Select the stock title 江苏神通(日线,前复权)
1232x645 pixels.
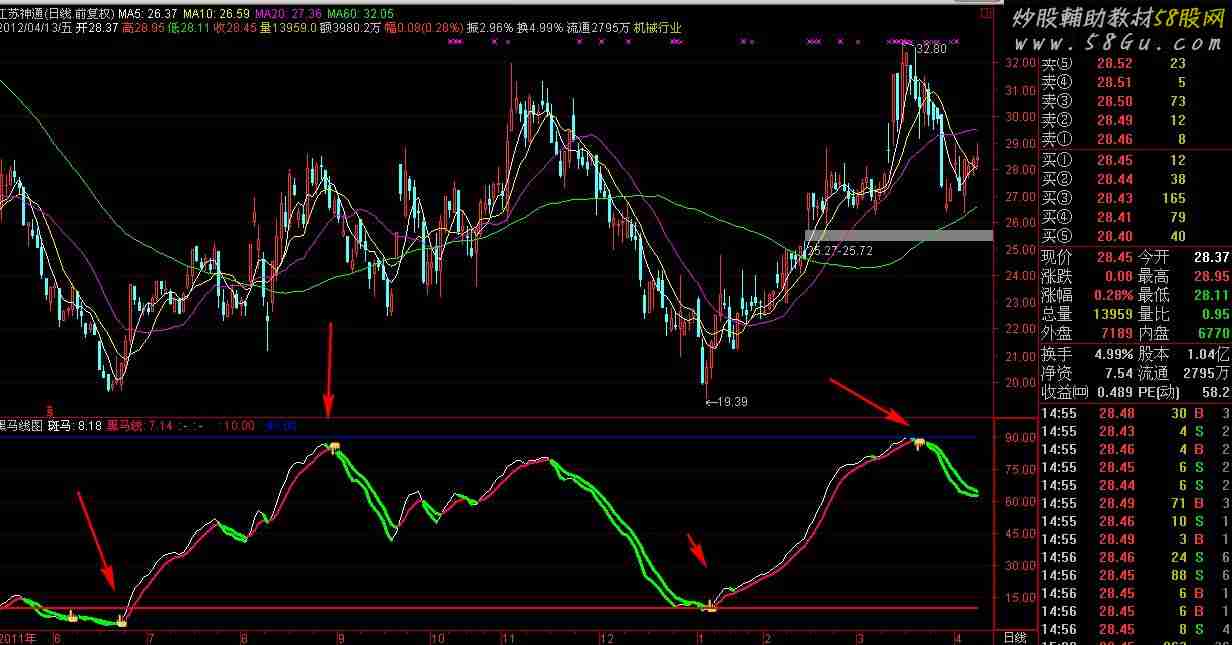[x=57, y=14]
